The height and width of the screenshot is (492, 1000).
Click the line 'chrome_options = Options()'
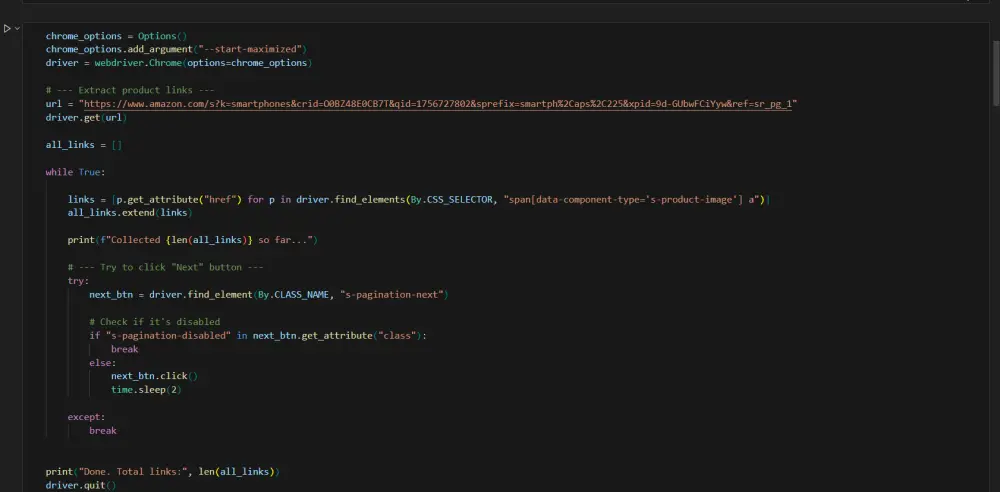(116, 36)
